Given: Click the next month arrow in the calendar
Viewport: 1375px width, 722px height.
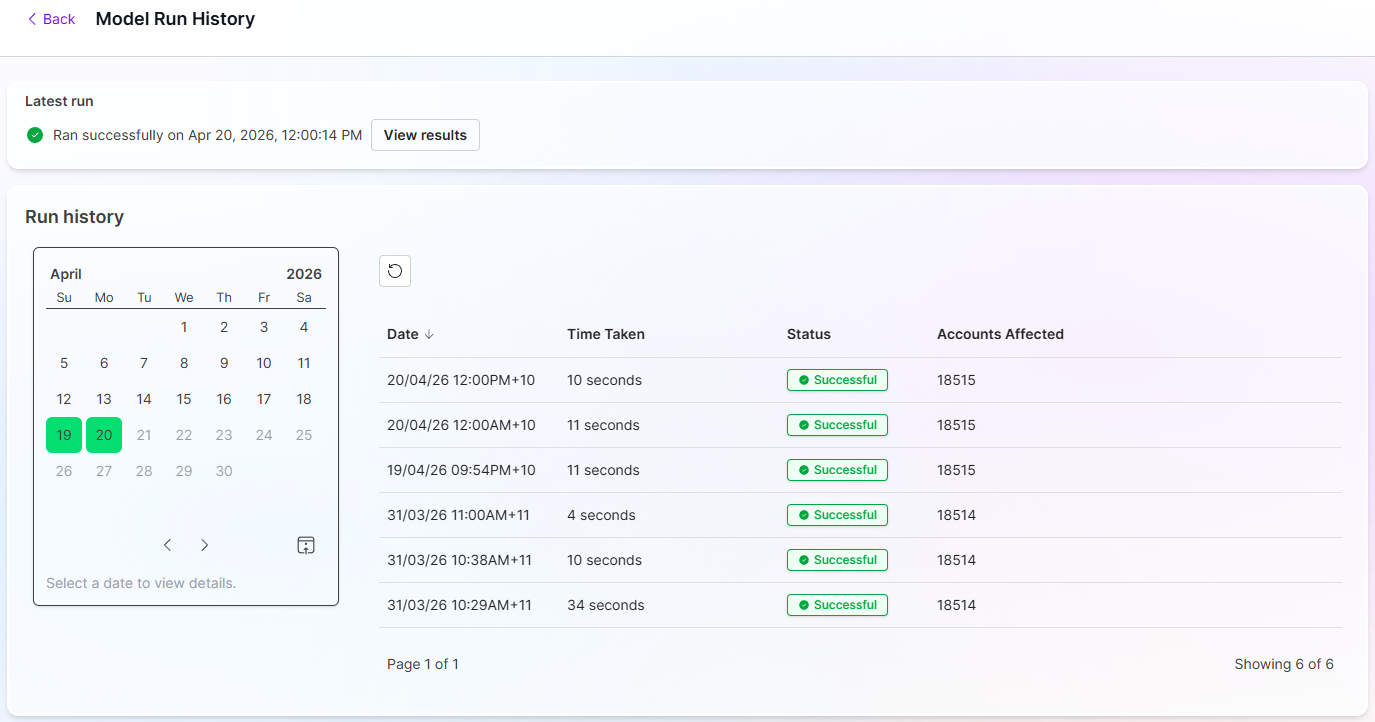Looking at the screenshot, I should click(x=204, y=545).
